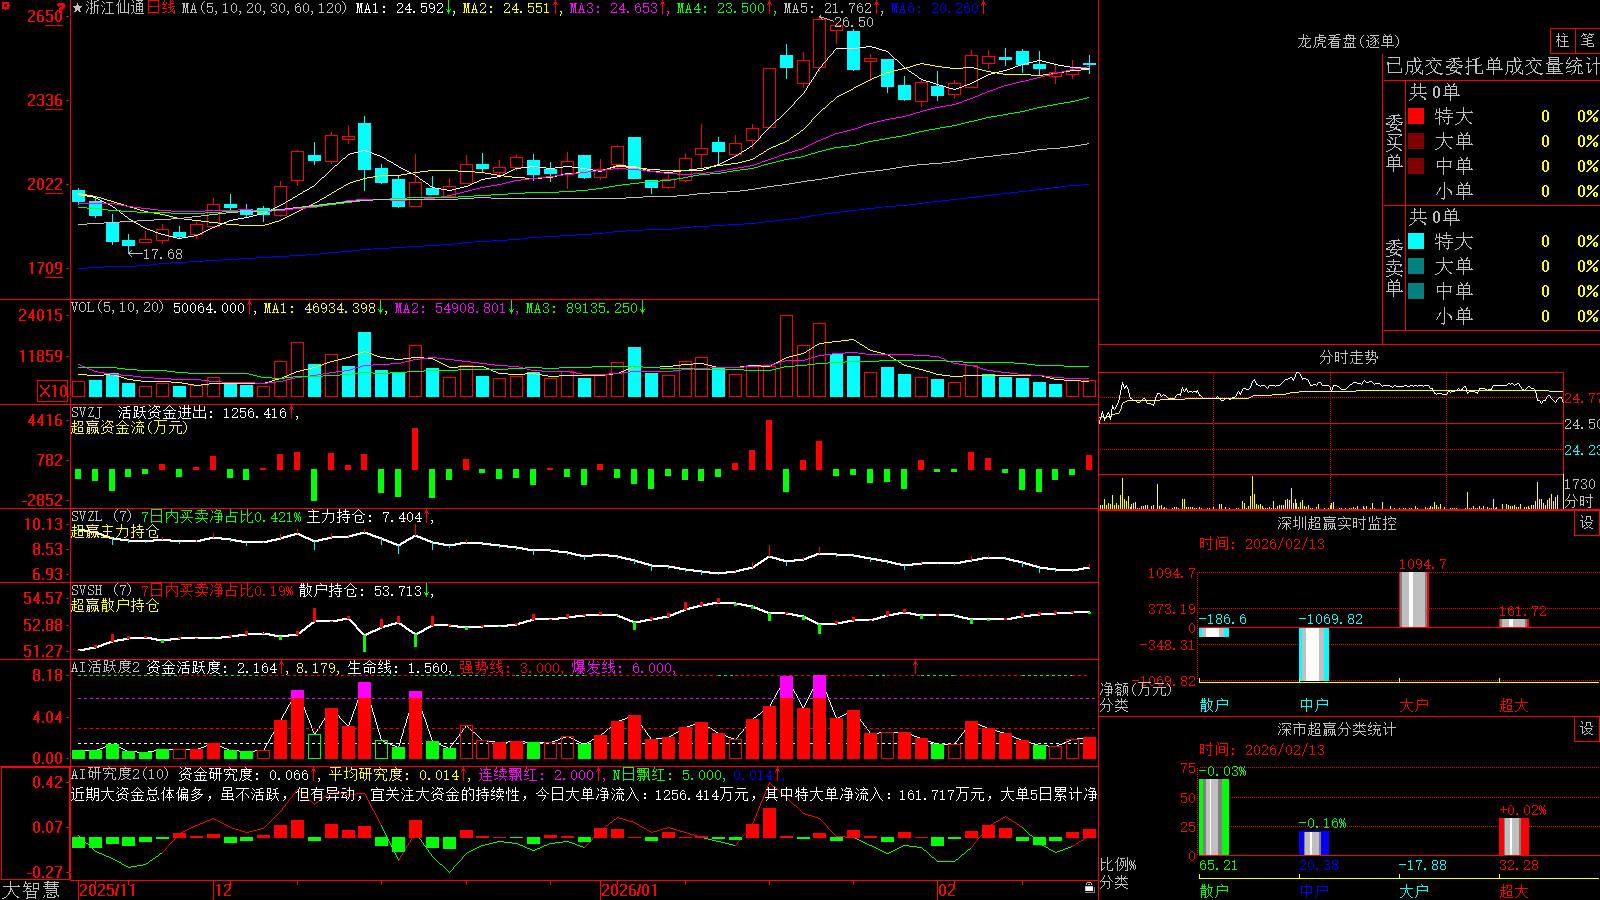The image size is (1600, 900).
Task: Click the AI活跃度2 indicator label
Action: 106,667
